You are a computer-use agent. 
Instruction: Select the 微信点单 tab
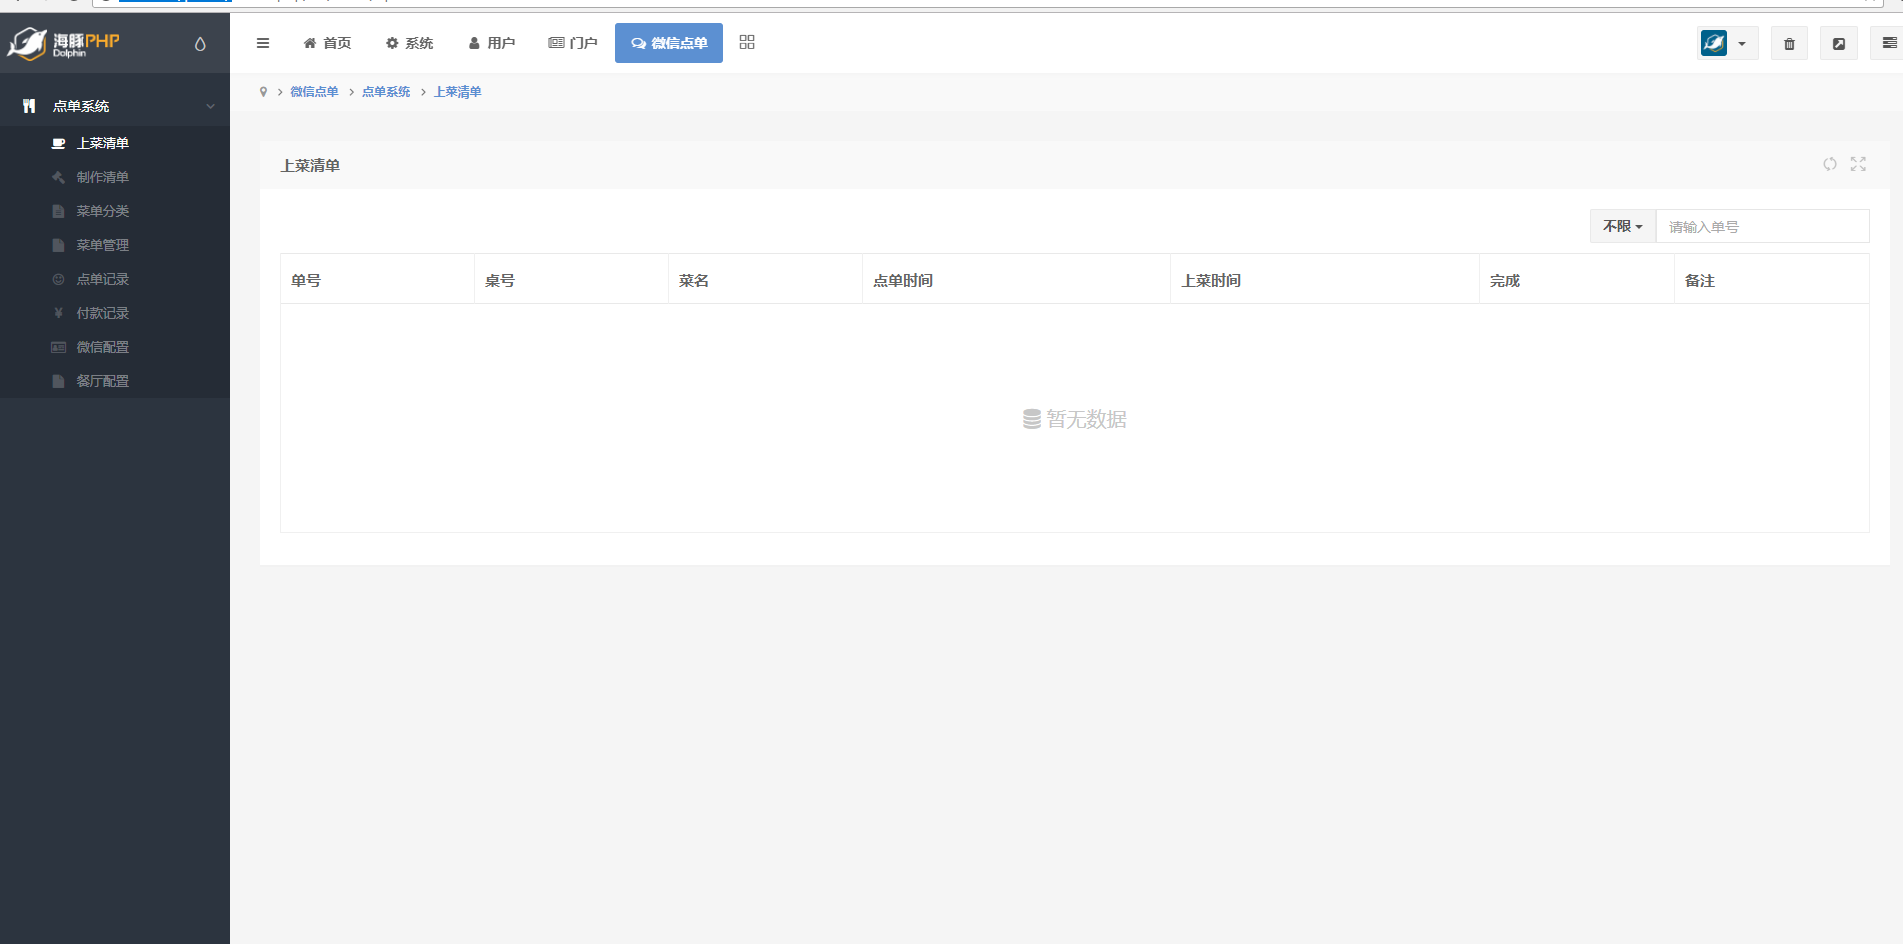[669, 43]
